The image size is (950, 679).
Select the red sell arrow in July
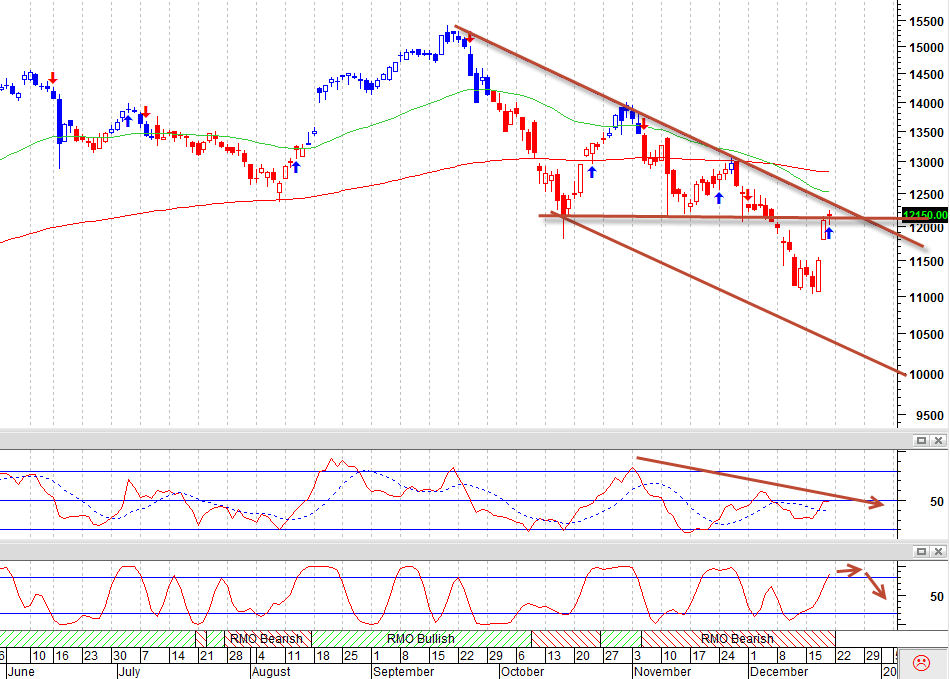point(145,111)
